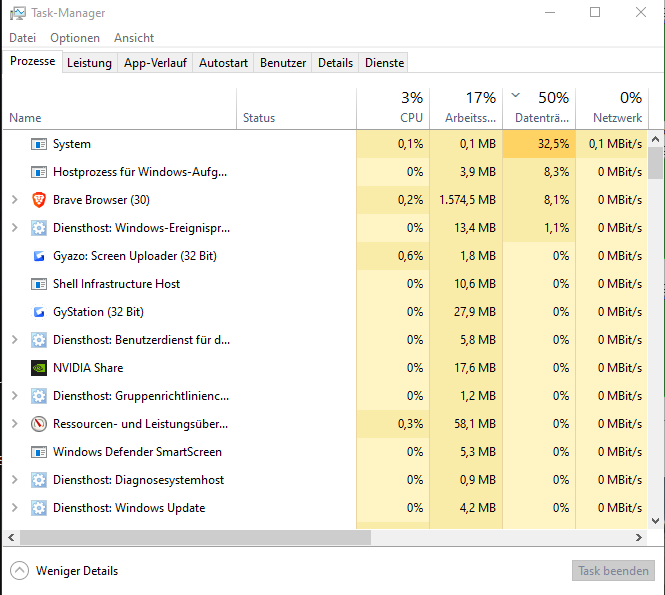
Task: Click the Windows Defender SmartScreen icon
Action: tap(39, 452)
